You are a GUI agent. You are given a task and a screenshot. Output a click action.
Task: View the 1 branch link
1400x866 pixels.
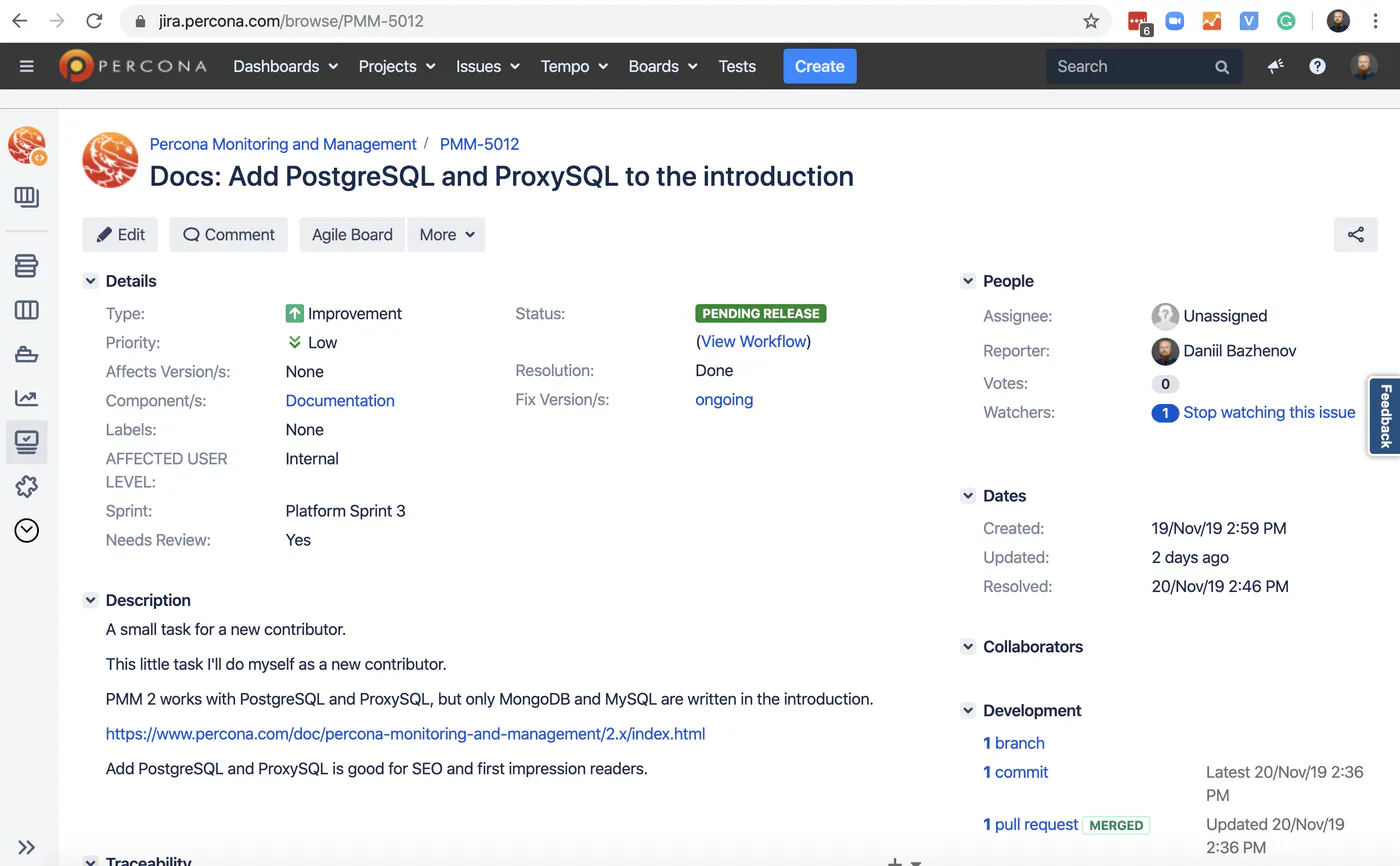pyautogui.click(x=1014, y=743)
